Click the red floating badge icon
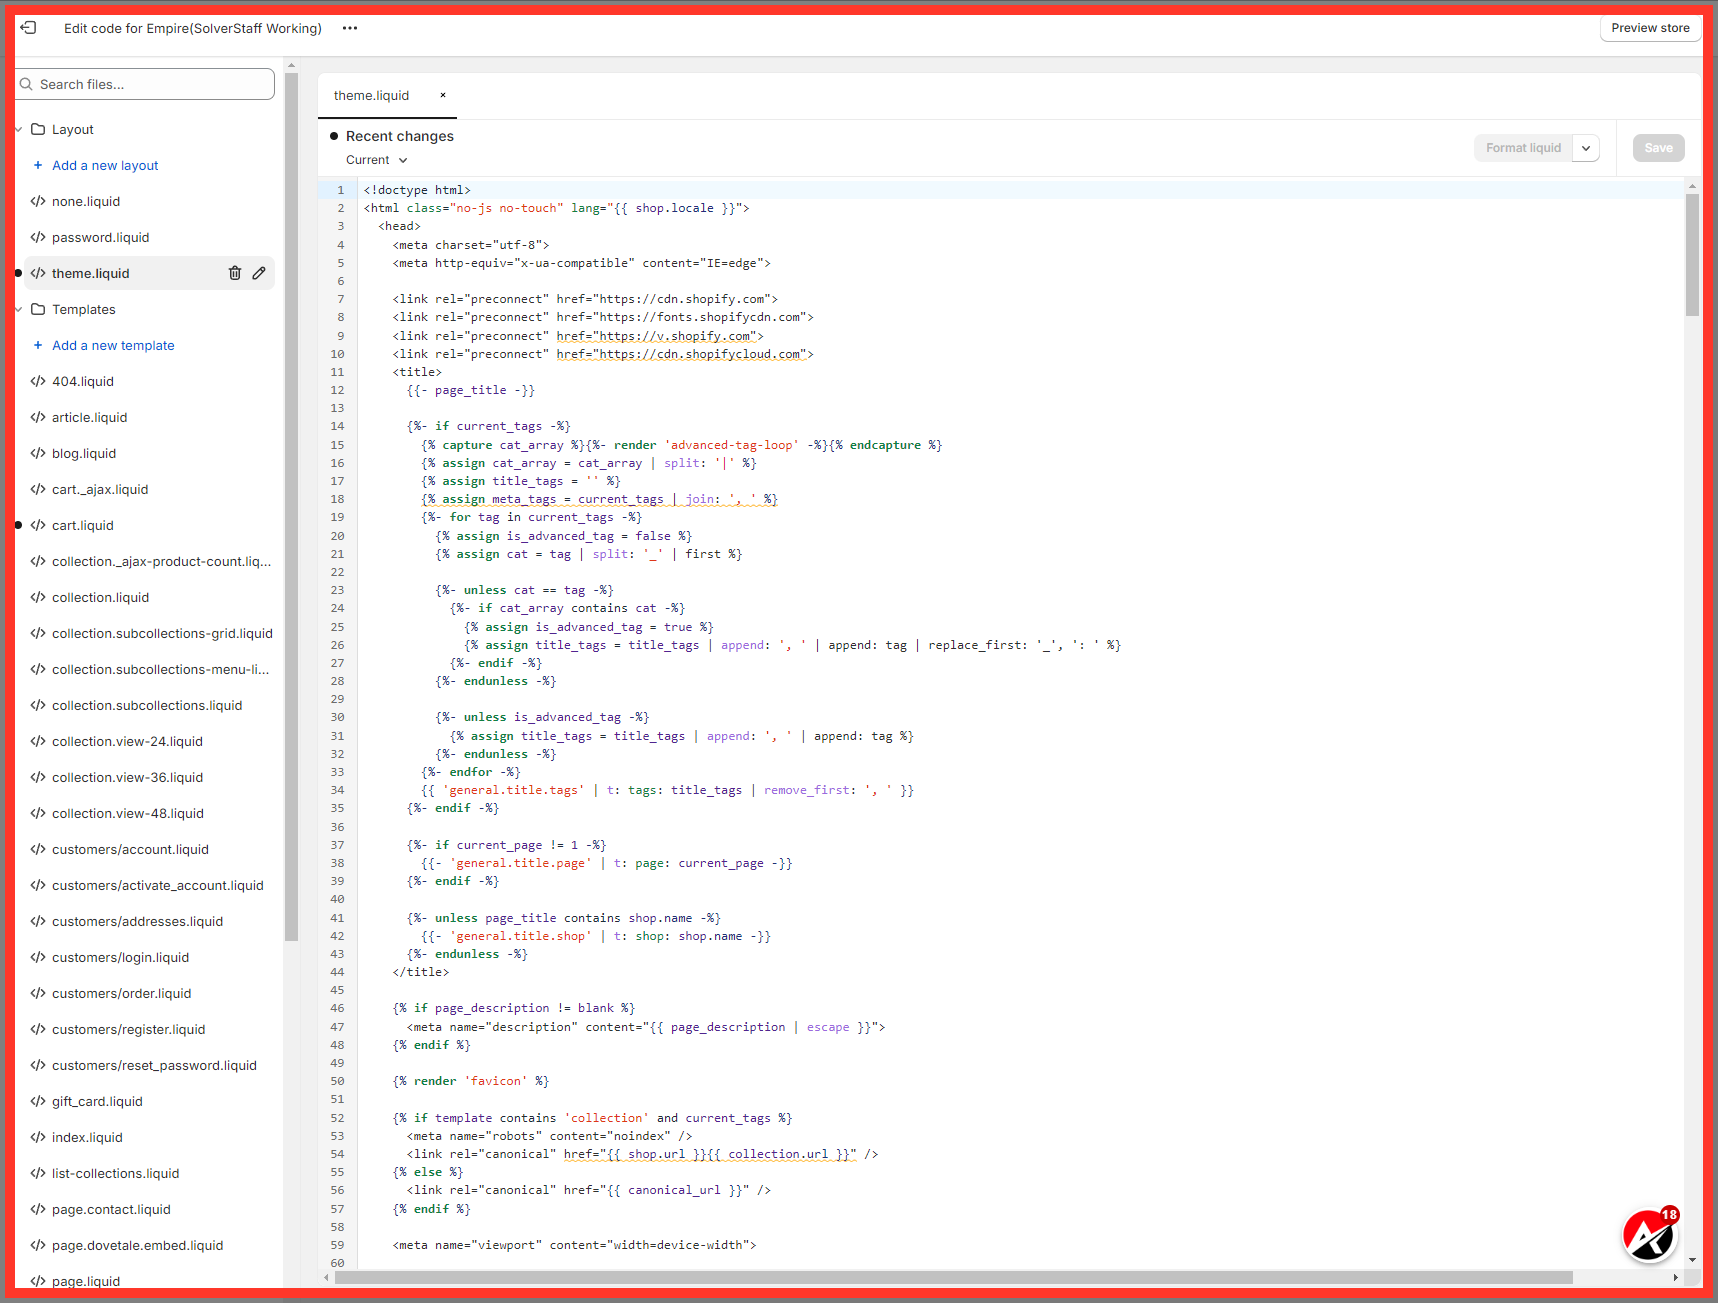This screenshot has width=1718, height=1303. (x=1649, y=1235)
